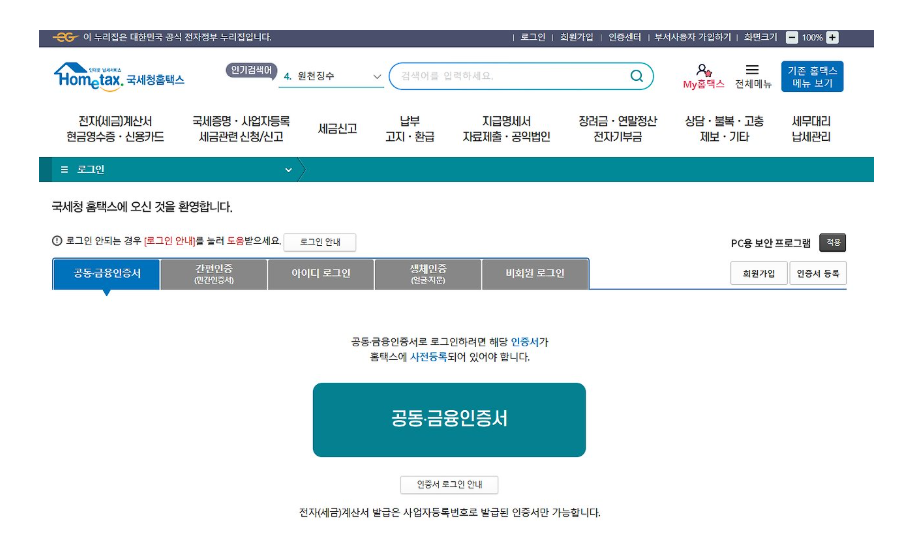
Task: Click the 100% zoom level text
Action: tap(812, 38)
